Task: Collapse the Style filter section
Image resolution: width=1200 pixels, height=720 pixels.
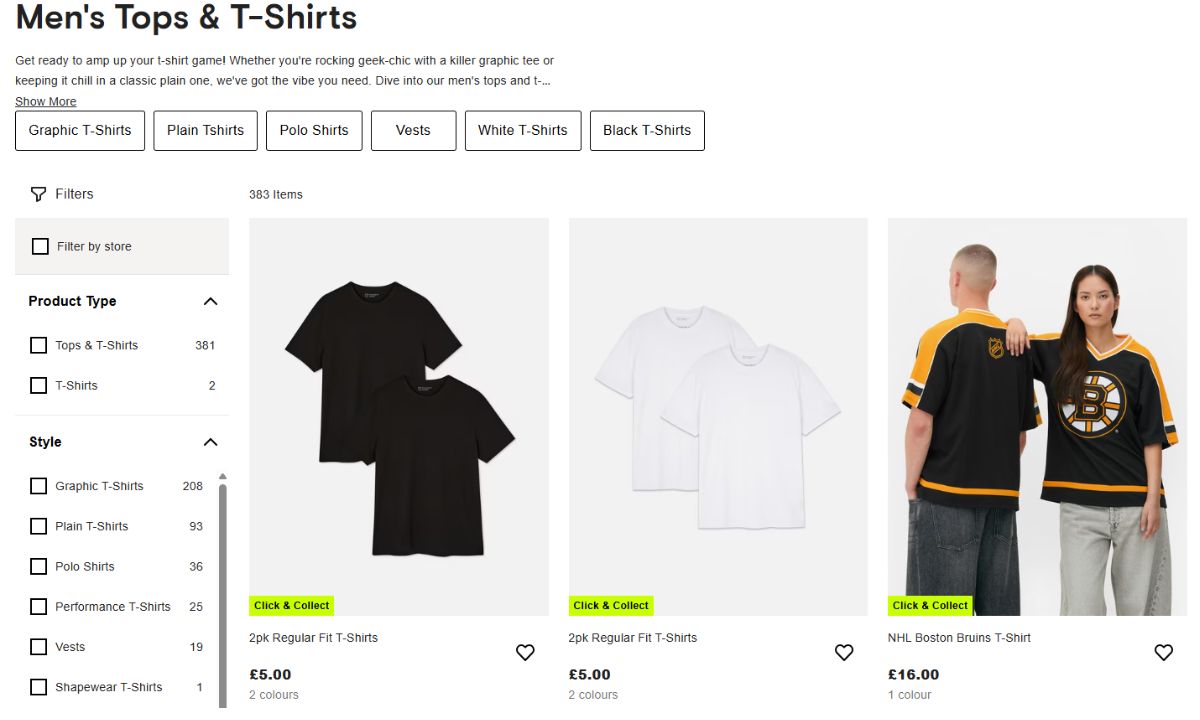Action: [210, 442]
